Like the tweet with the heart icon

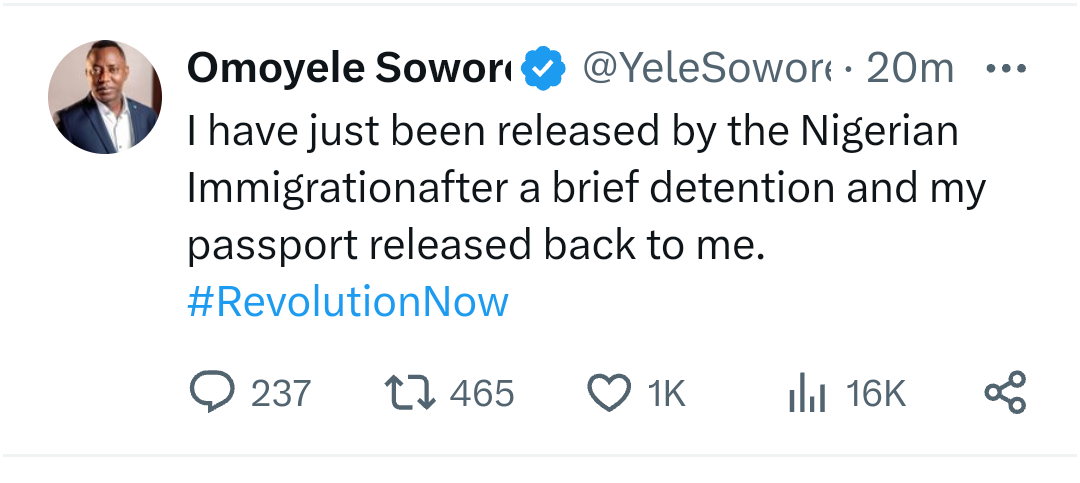607,393
